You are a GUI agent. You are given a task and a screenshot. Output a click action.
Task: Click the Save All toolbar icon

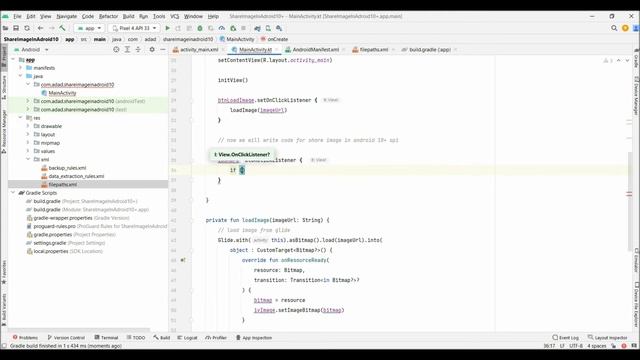pyautogui.click(x=16, y=28)
